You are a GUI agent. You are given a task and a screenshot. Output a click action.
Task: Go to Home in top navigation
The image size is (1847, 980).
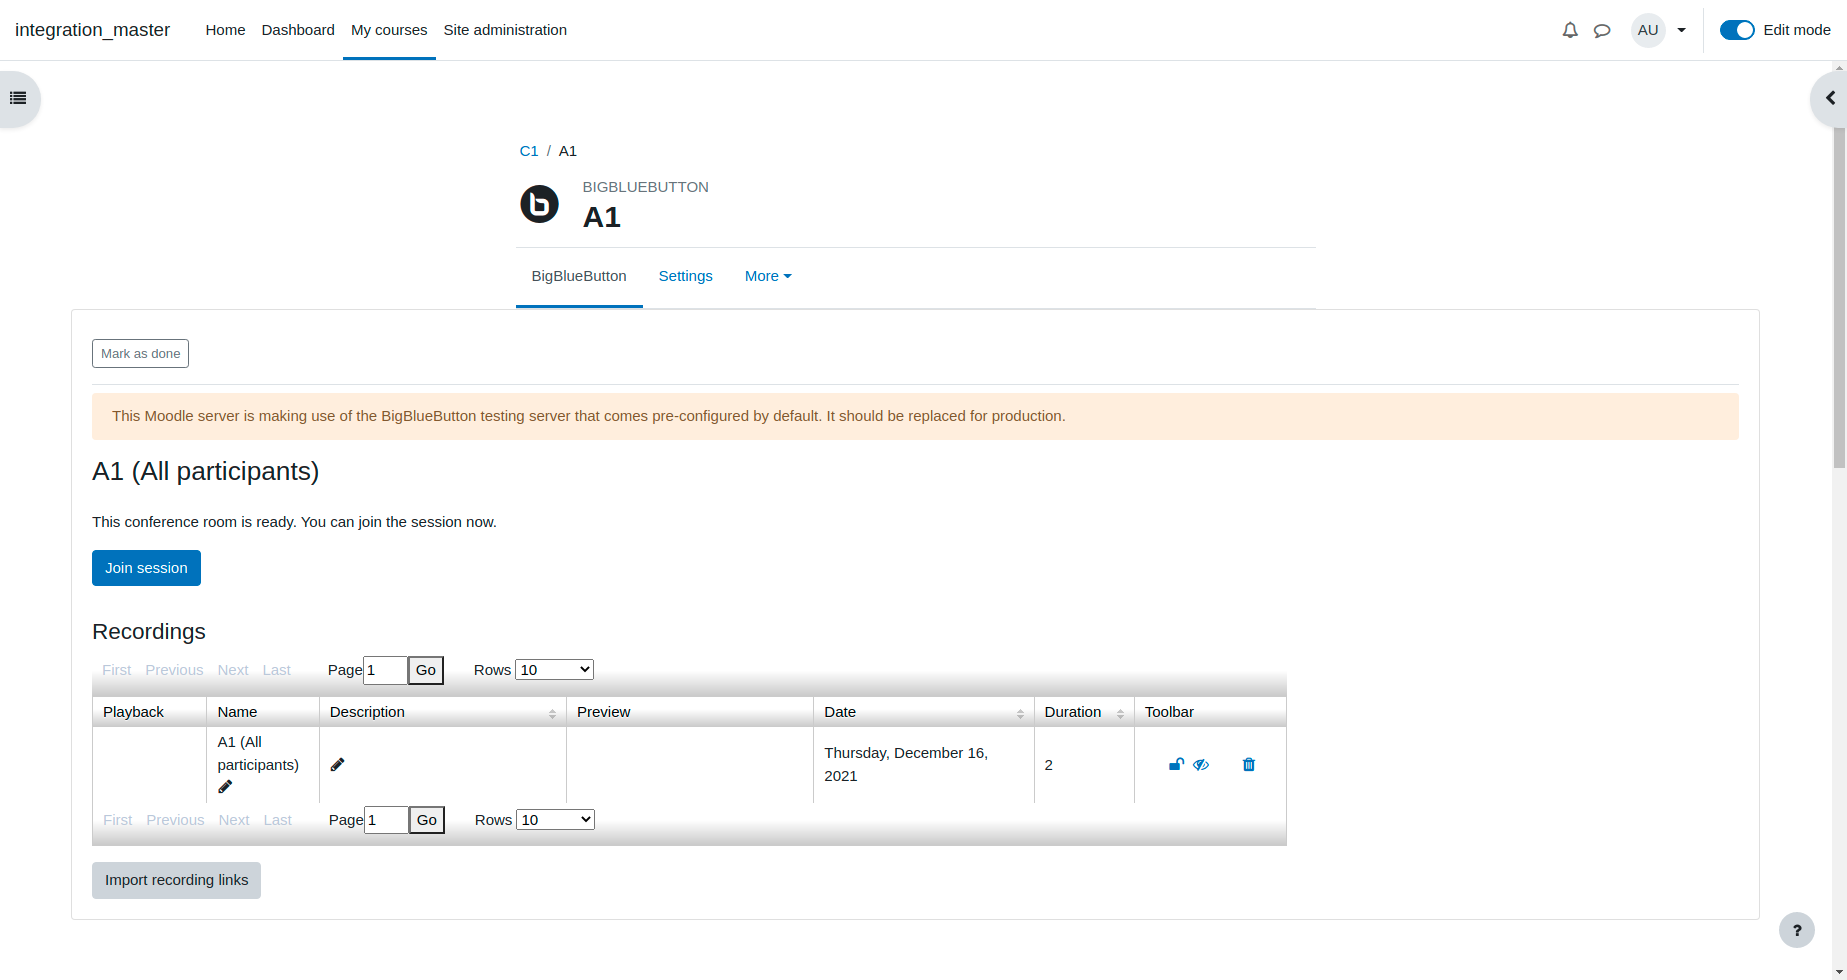click(225, 30)
